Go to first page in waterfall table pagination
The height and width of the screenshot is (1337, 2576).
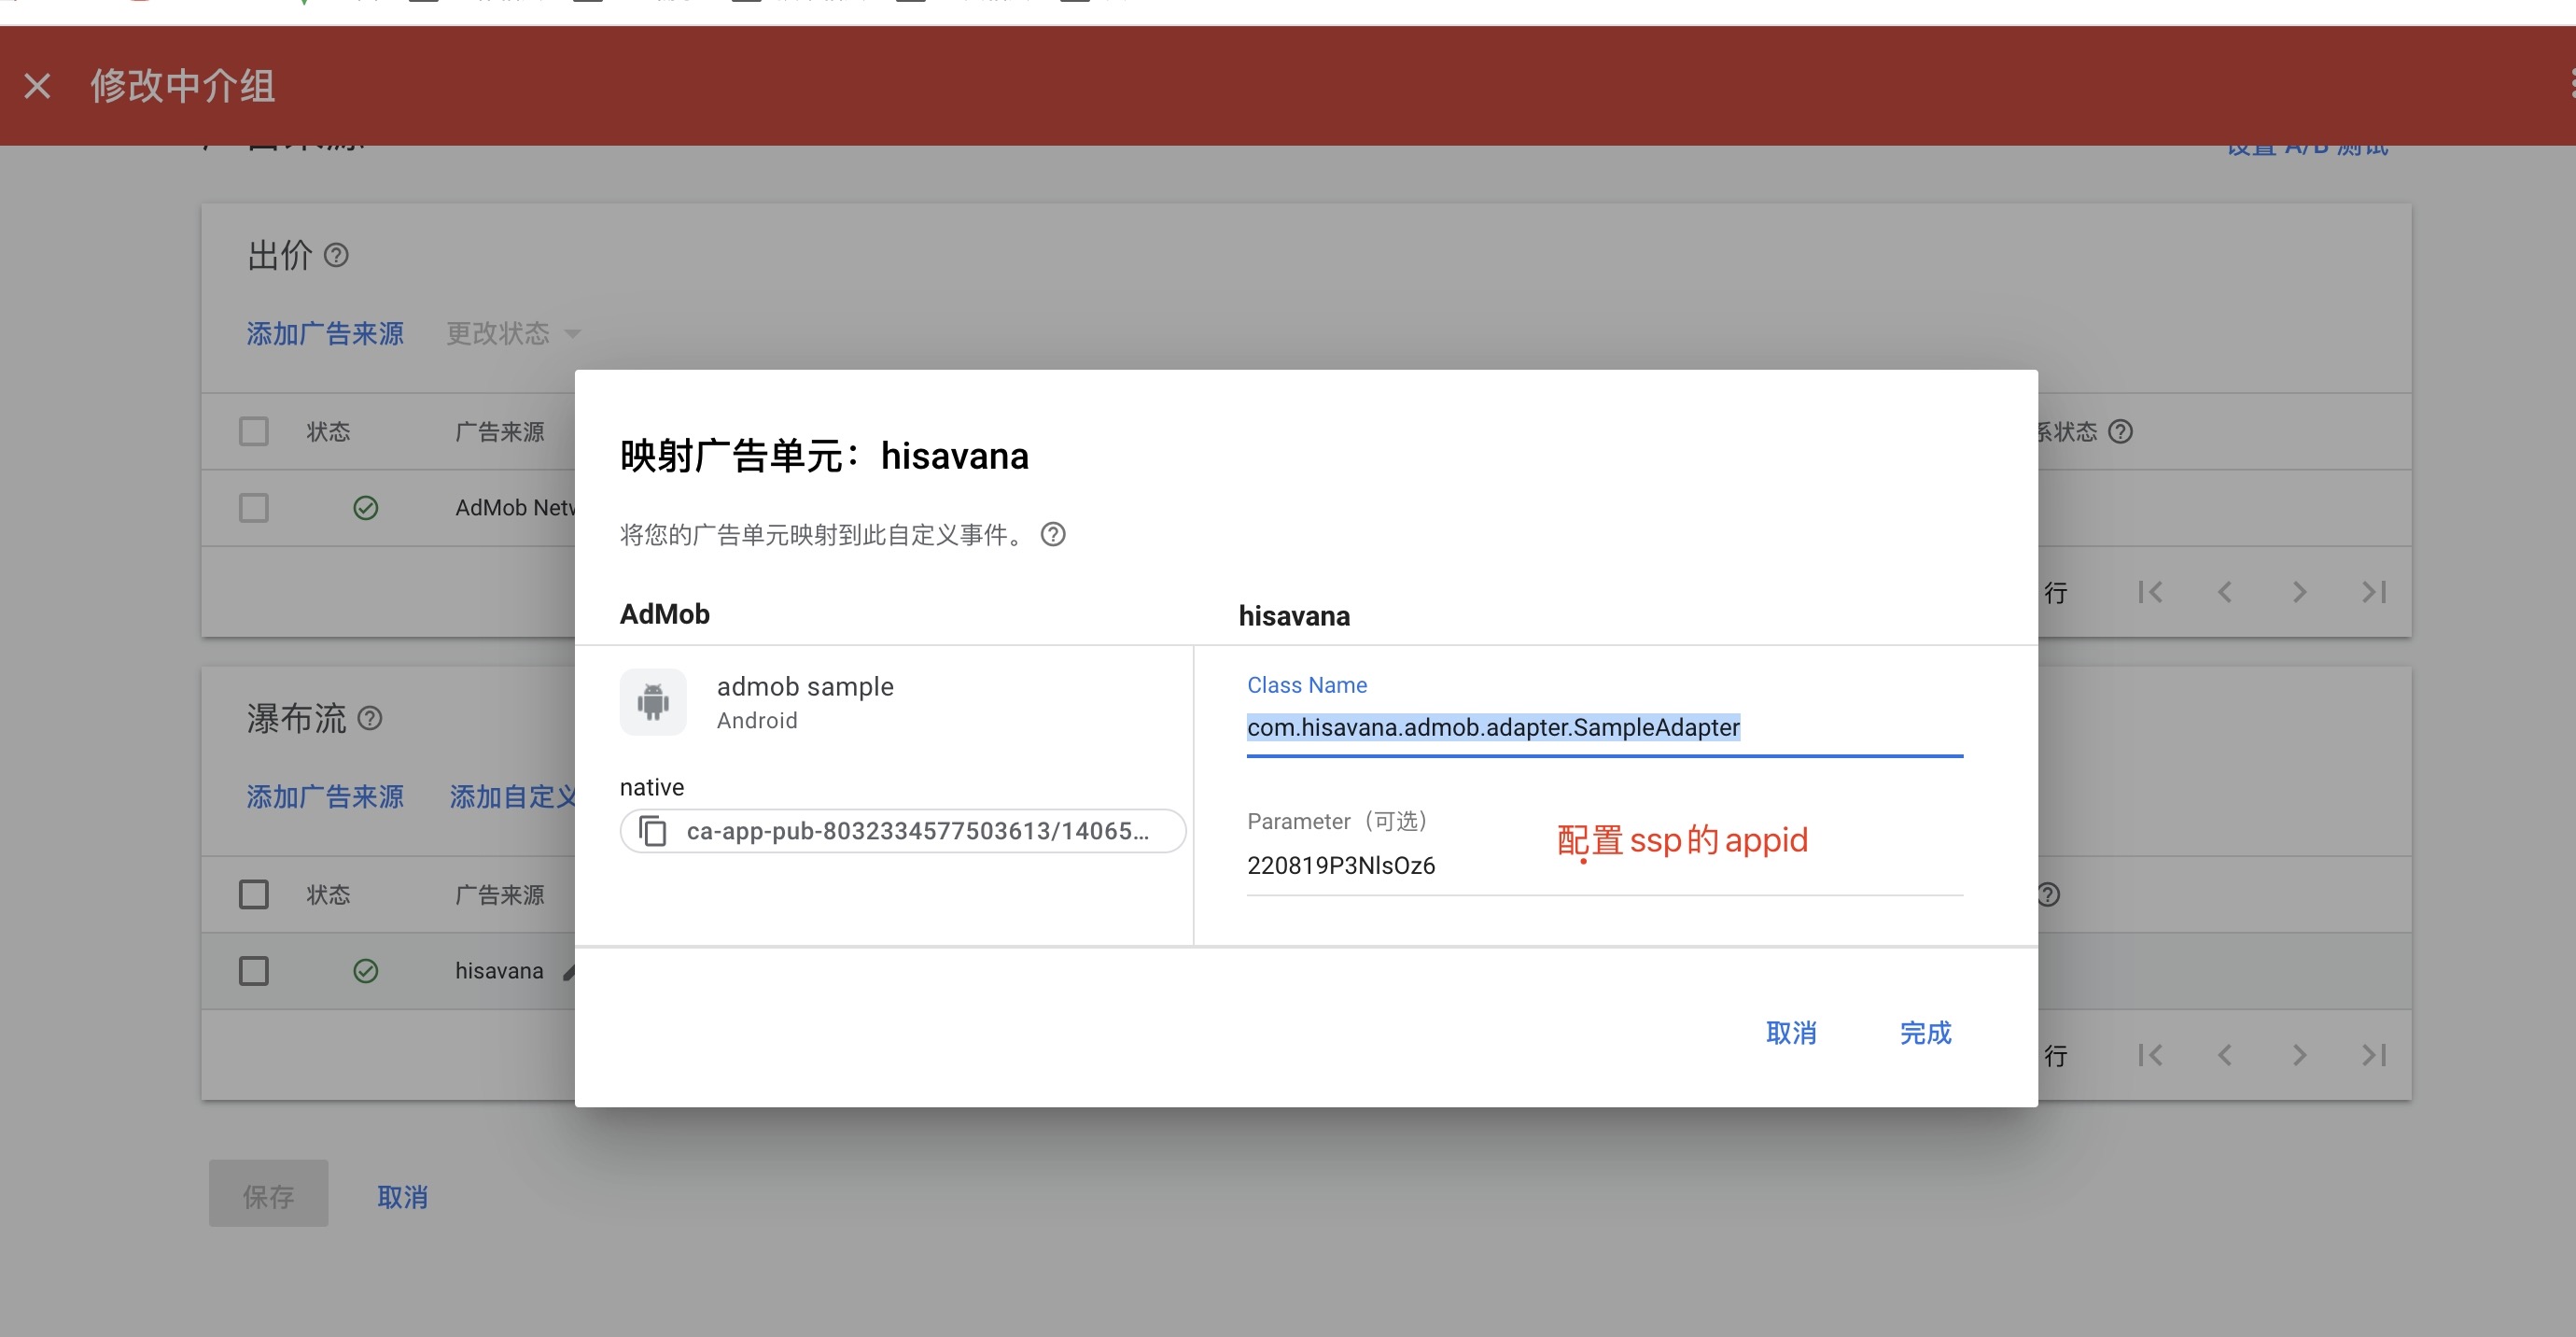point(2150,1055)
